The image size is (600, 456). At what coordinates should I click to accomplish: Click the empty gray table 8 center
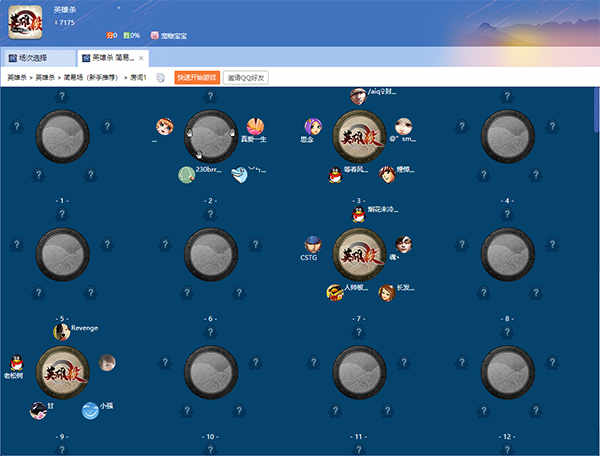(x=507, y=254)
